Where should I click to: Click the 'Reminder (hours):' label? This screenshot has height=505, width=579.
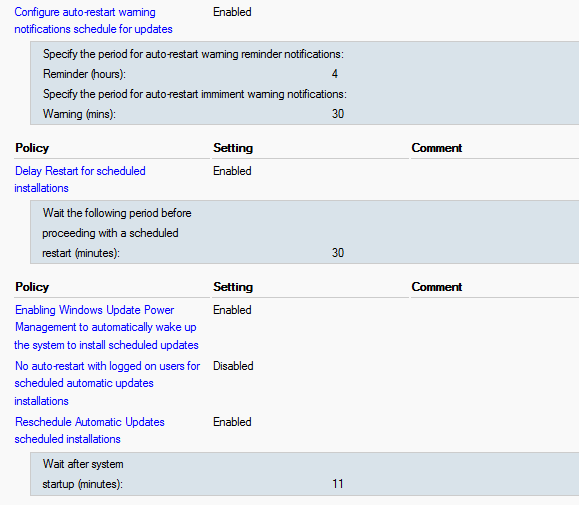click(x=84, y=74)
